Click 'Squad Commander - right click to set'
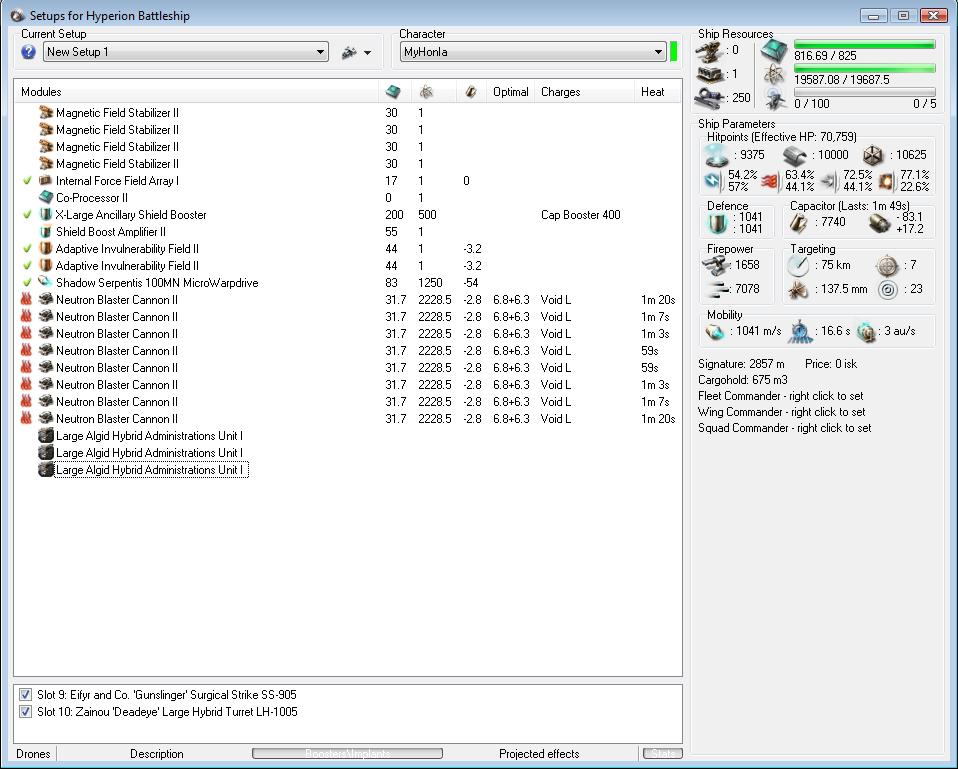The width and height of the screenshot is (958, 769). (784, 428)
